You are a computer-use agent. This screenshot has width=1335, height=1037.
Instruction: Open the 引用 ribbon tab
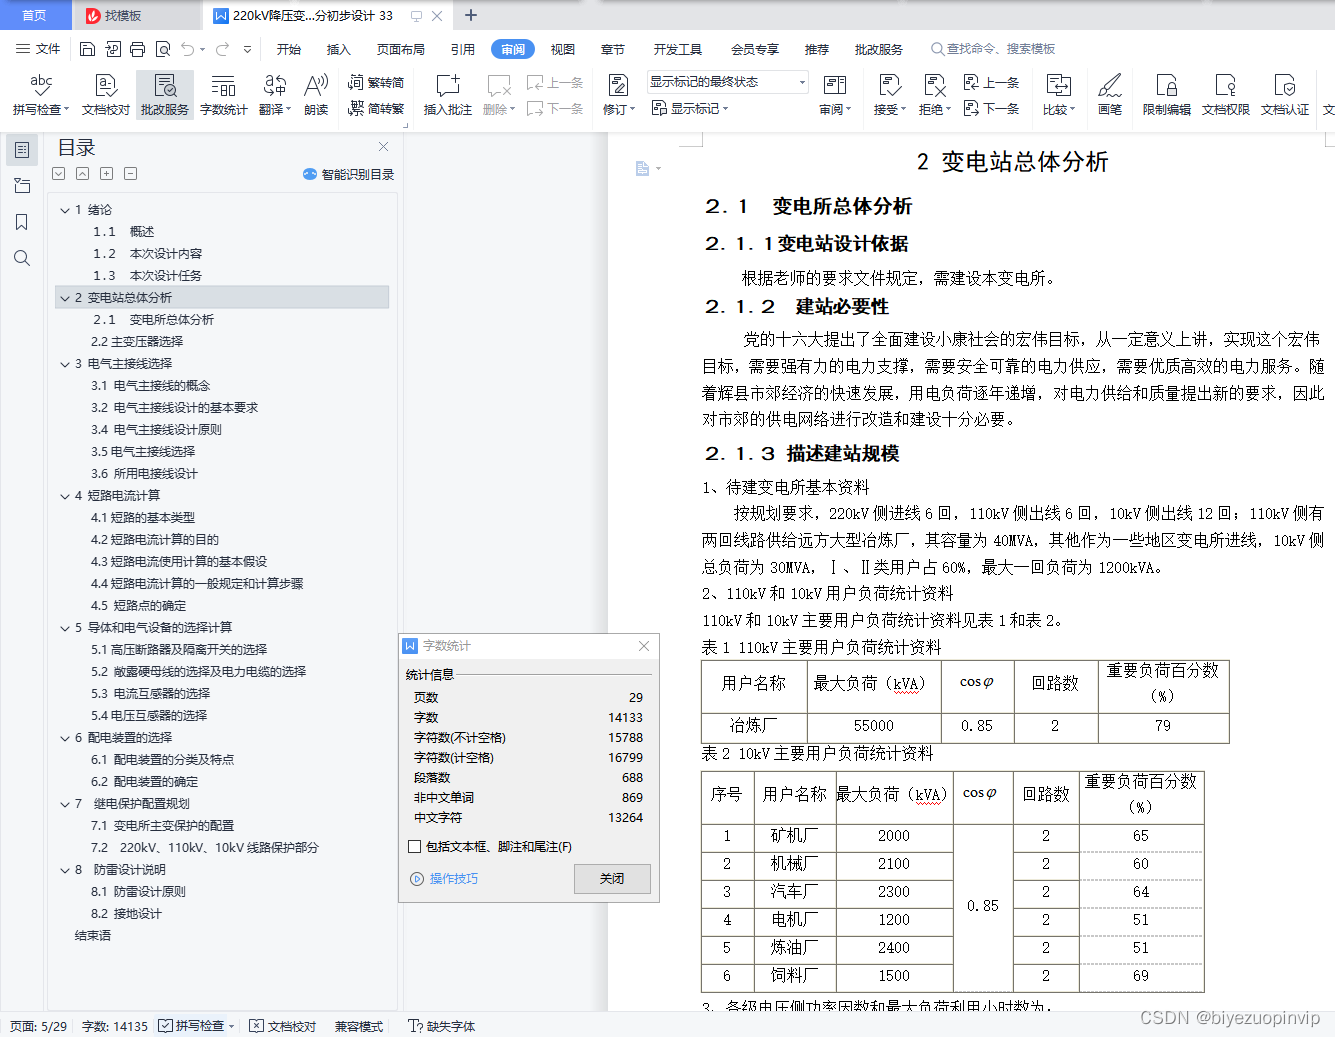pyautogui.click(x=463, y=49)
